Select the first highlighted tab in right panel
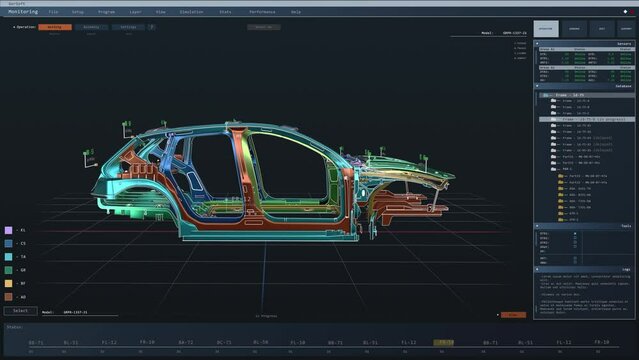Screen dimensions: 639x360 pos(546,29)
